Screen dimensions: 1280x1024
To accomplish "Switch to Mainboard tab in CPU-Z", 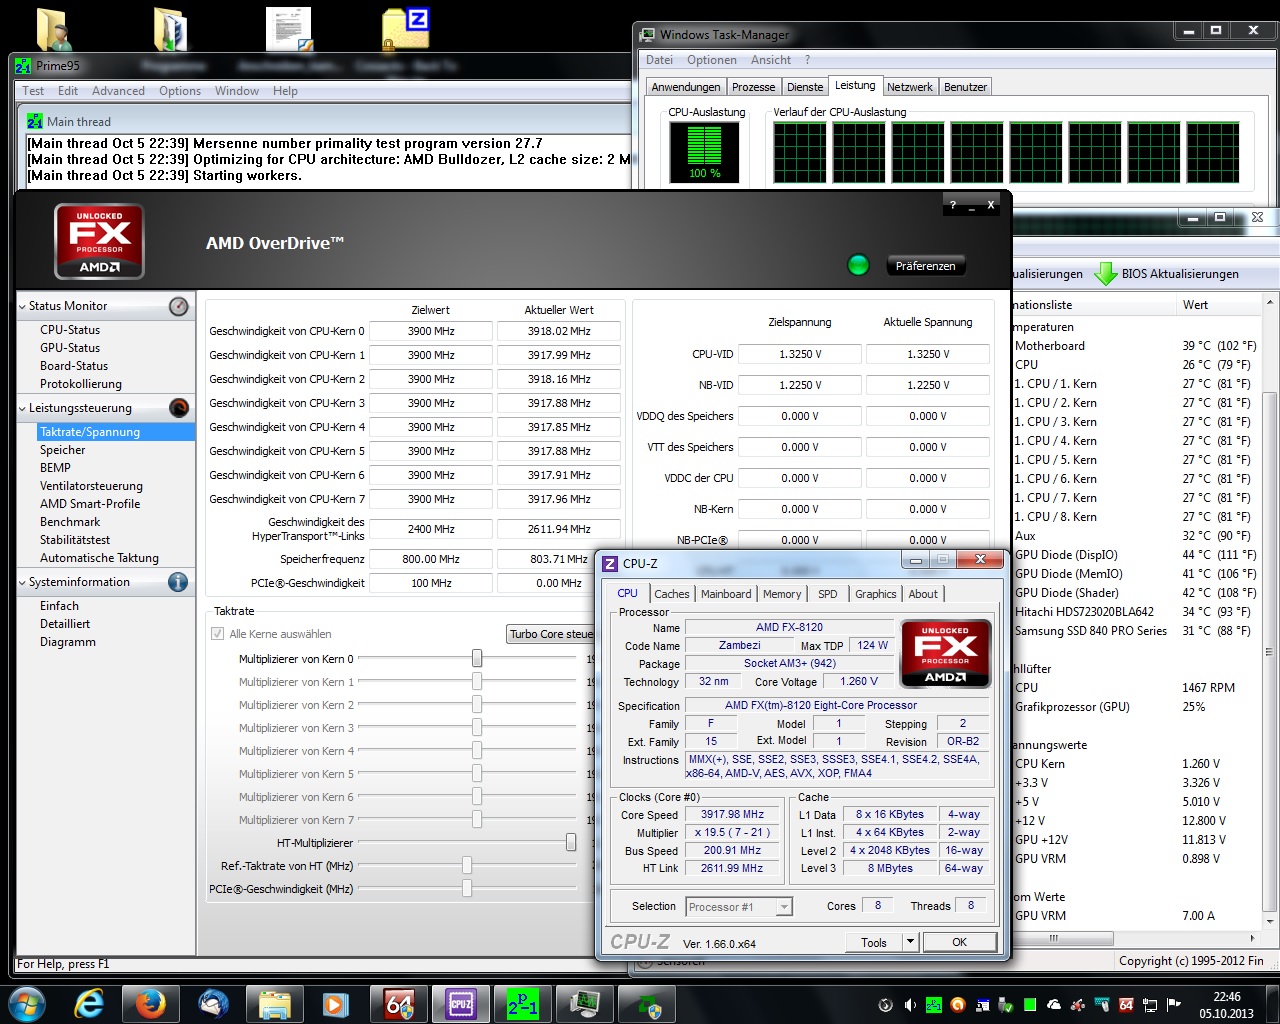I will 726,594.
